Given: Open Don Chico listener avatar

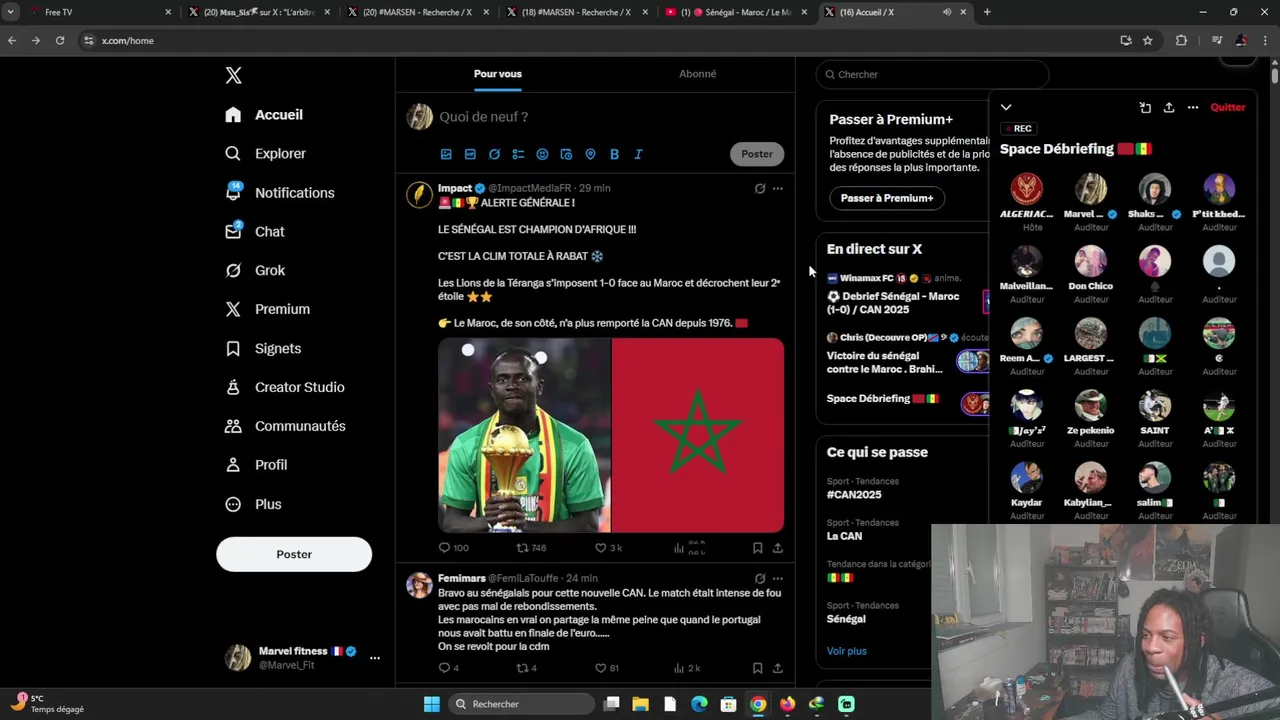Looking at the screenshot, I should coord(1090,261).
